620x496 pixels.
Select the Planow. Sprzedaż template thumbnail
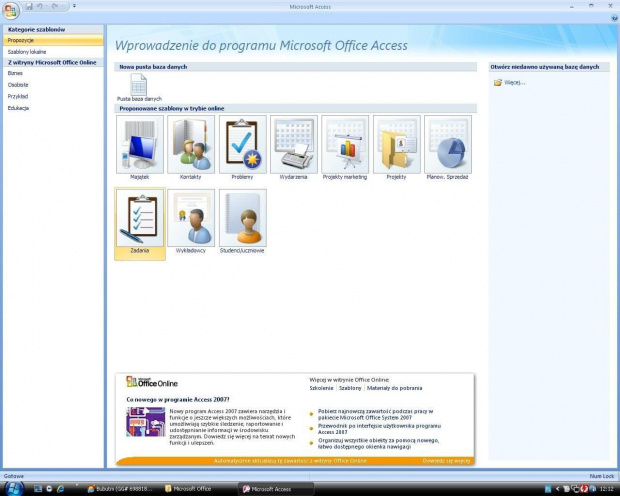click(448, 144)
